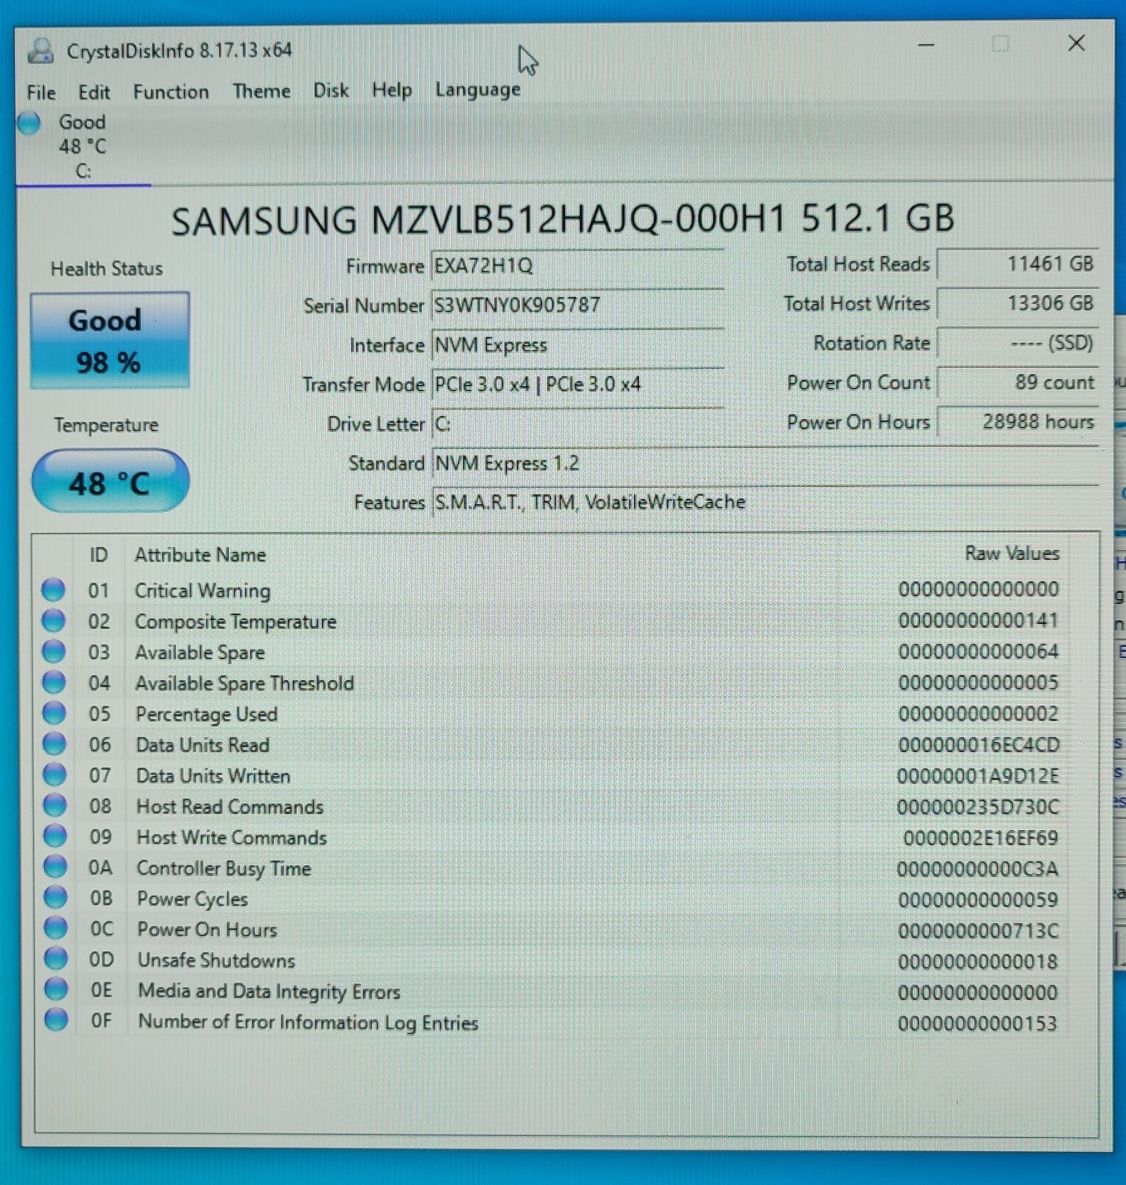Click the status orb for Power On Hours row 0C
The width and height of the screenshot is (1126, 1185).
(56, 928)
